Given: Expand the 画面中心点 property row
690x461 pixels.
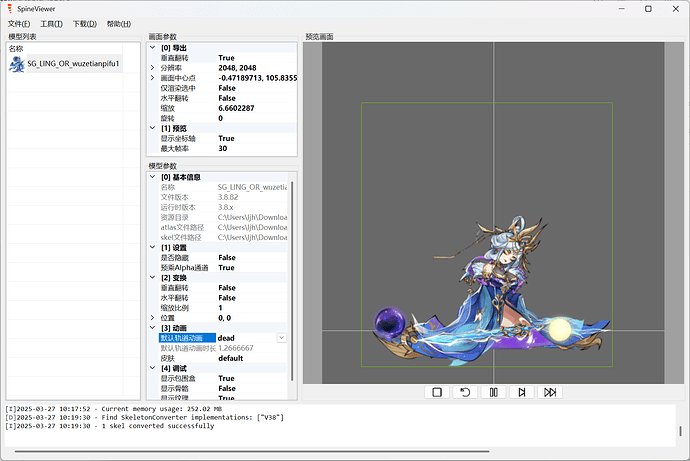Looking at the screenshot, I should (153, 78).
